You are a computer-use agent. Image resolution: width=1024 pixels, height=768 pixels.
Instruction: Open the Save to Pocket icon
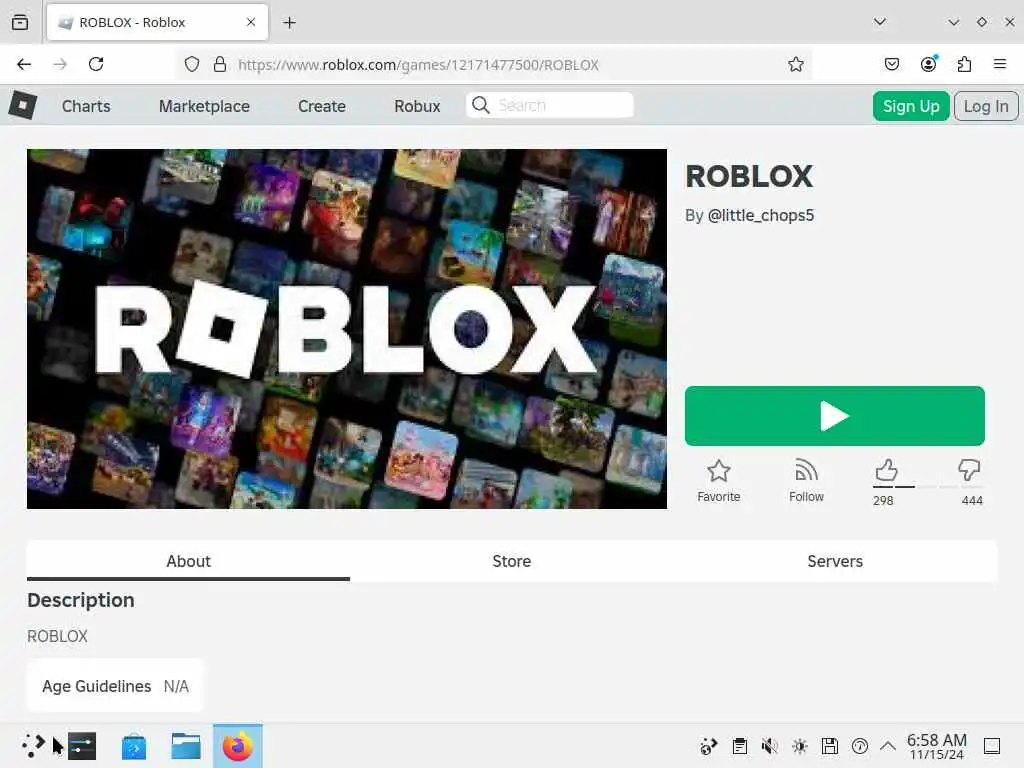tap(891, 64)
